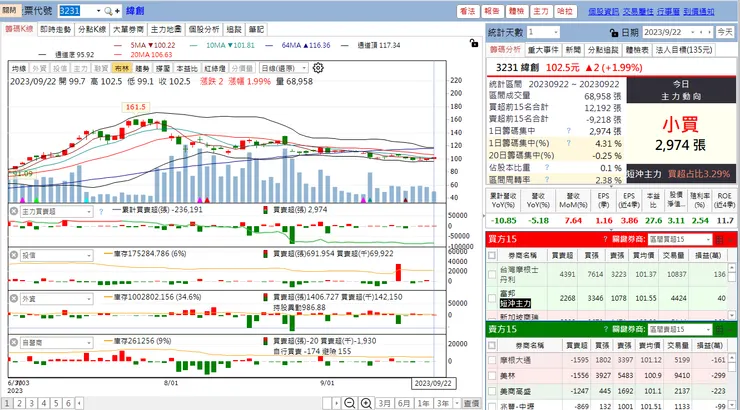The image size is (740, 410).
Task: Select 6月 chart range button
Action: (404, 403)
